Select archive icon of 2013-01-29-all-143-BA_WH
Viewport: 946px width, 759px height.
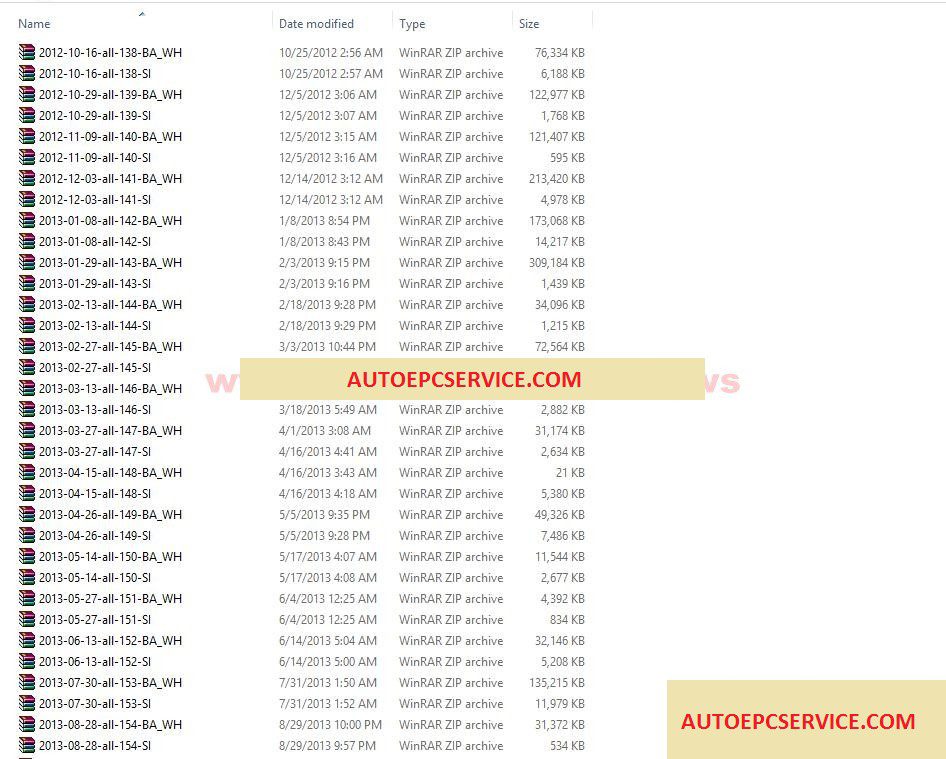(x=27, y=262)
